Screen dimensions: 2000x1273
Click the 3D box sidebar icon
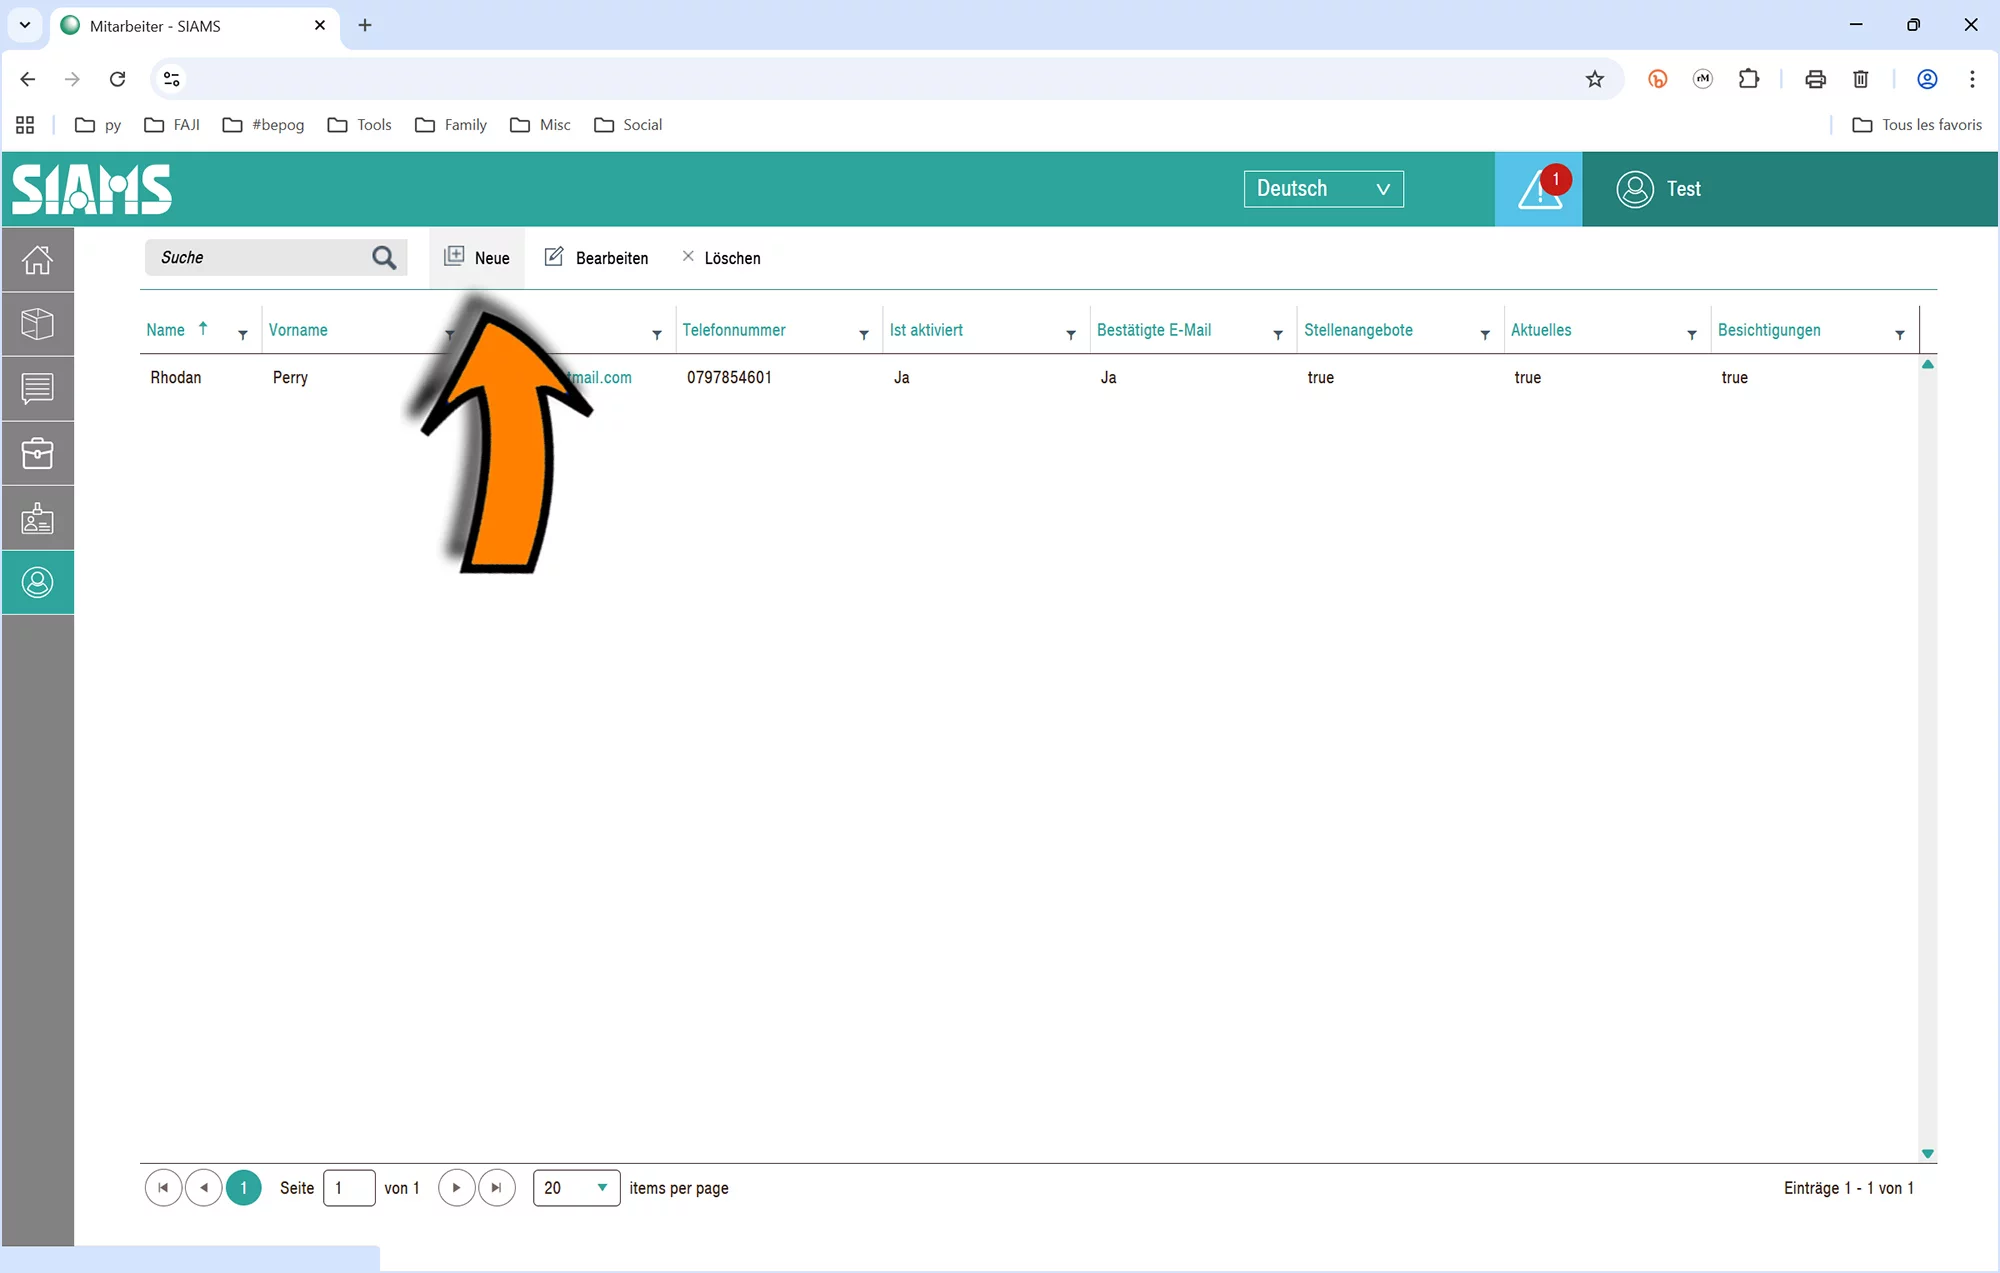(37, 324)
